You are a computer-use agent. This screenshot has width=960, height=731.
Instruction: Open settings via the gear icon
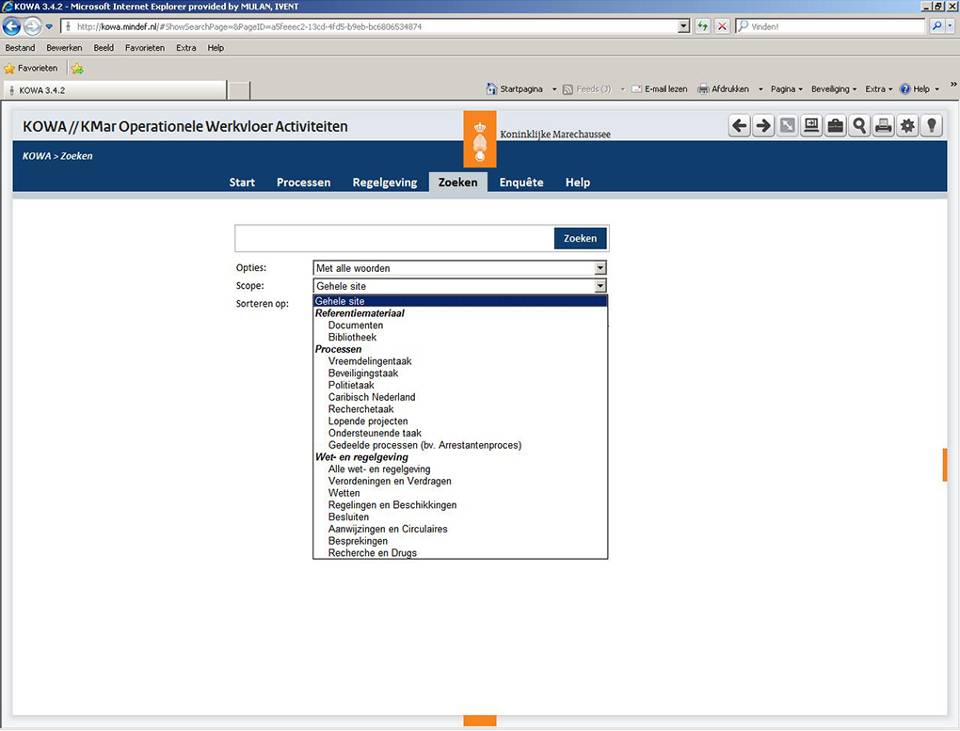coord(907,126)
